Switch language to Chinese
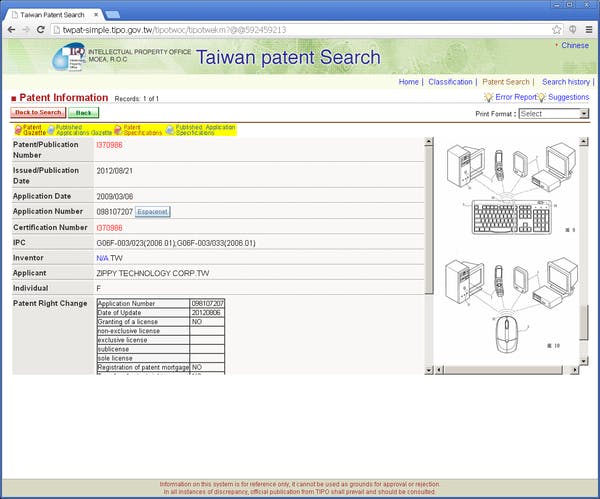Screen dimensions: 600x499 pyautogui.click(x=575, y=45)
